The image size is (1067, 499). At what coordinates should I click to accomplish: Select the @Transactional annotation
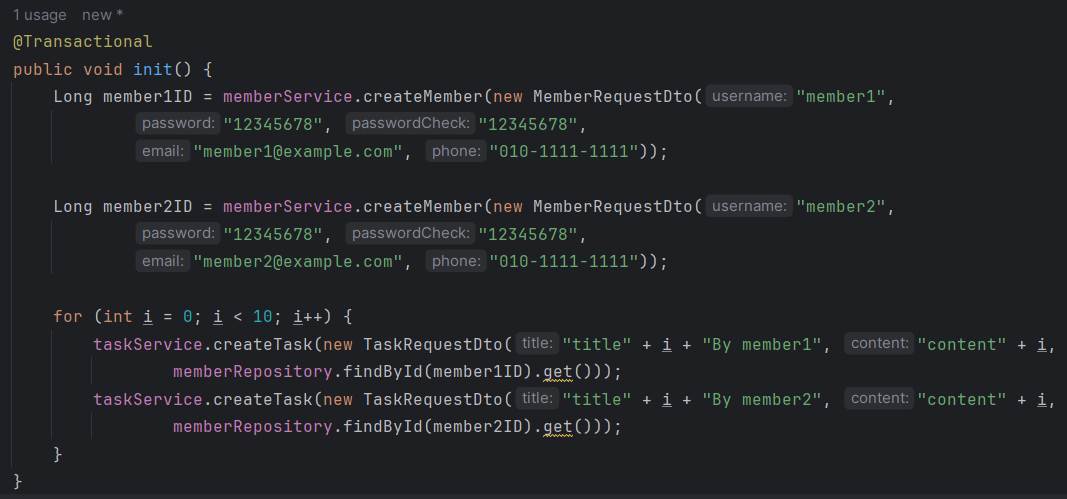[x=82, y=42]
